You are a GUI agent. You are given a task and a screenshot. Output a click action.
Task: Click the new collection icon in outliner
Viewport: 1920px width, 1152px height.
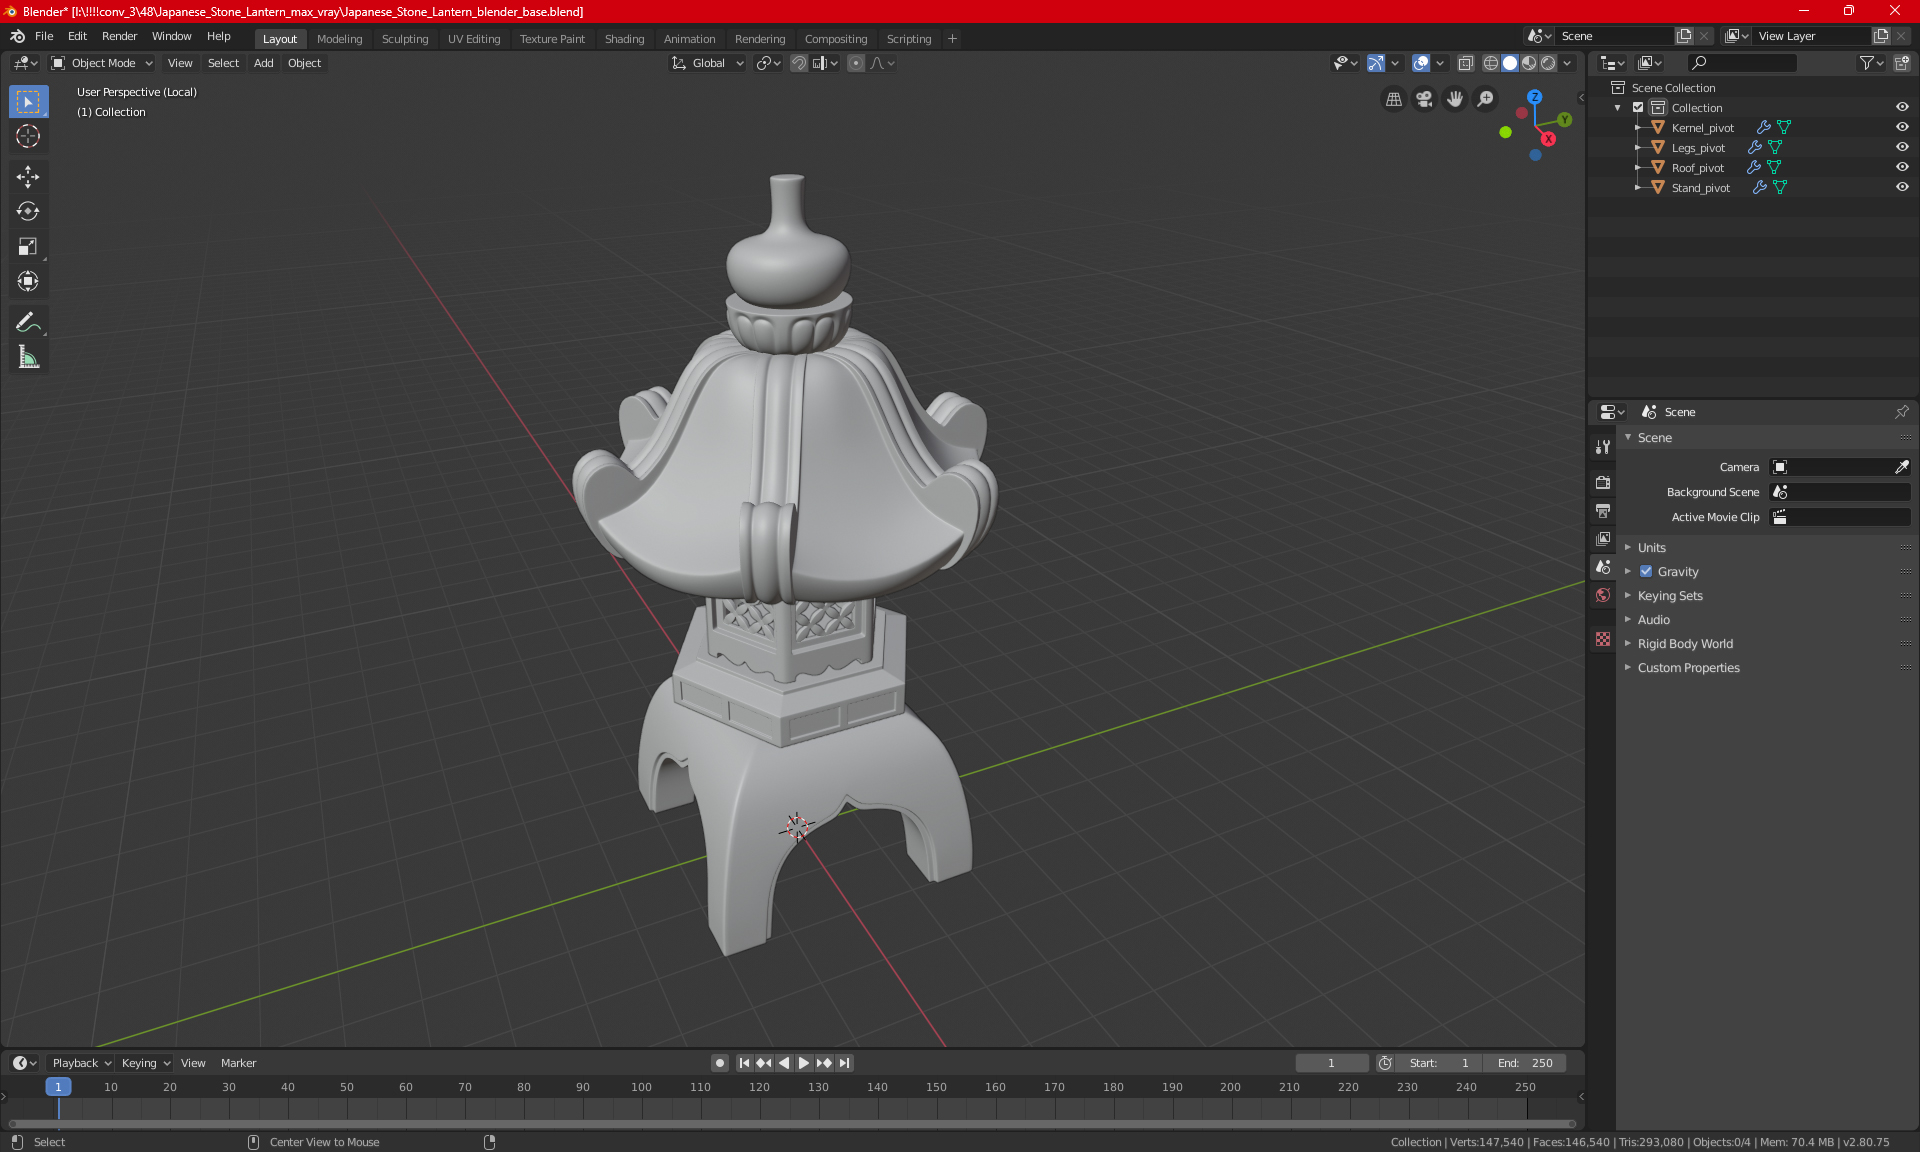pyautogui.click(x=1902, y=63)
